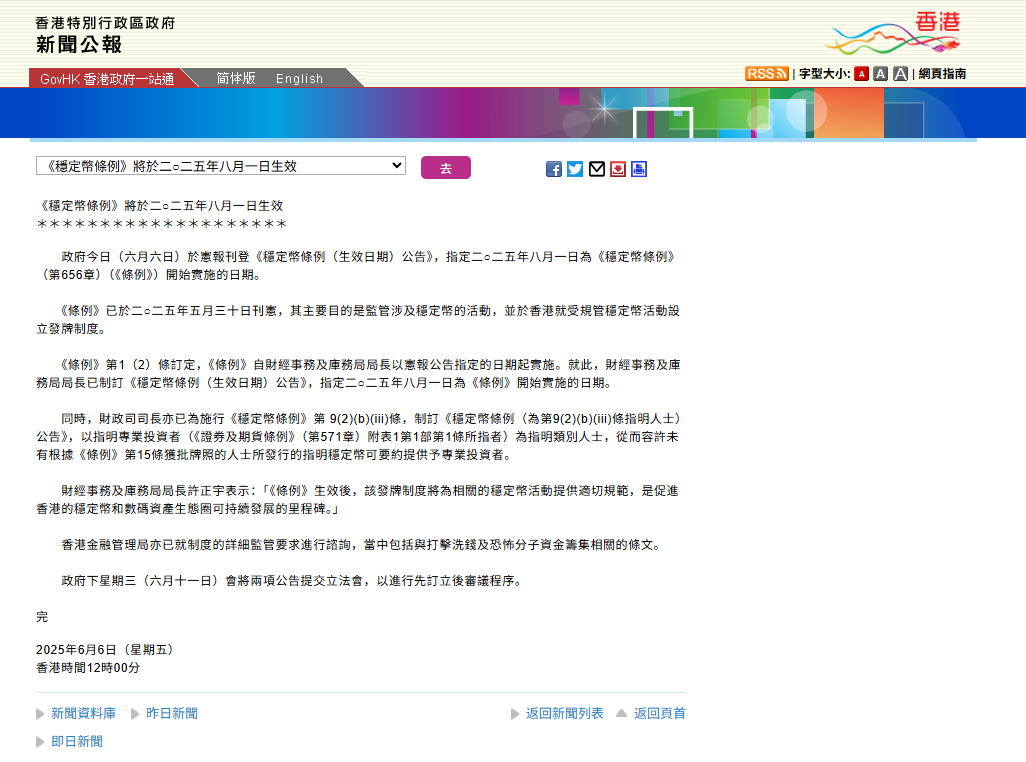Viewport: 1026px width, 762px height.
Task: Open GovHK 香港政府一站通 tab
Action: (x=107, y=79)
